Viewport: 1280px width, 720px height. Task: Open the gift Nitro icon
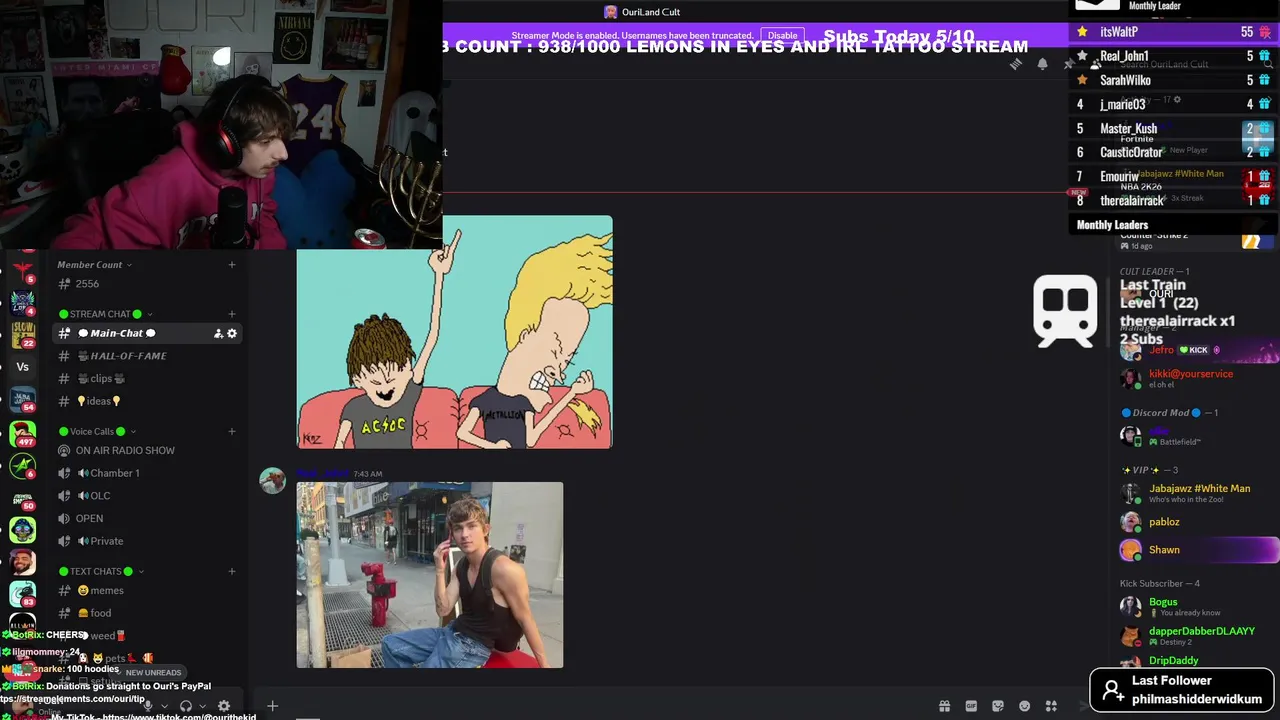coord(944,706)
